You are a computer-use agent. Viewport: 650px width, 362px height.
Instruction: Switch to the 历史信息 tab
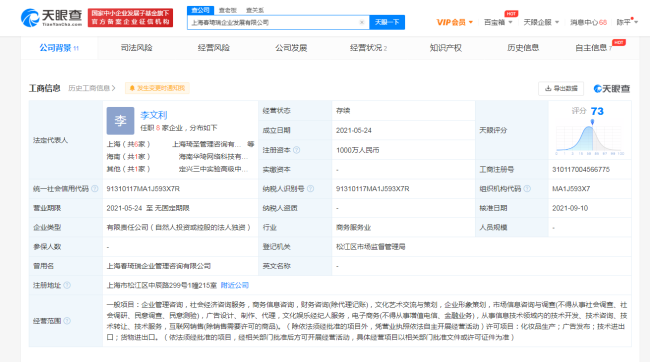pyautogui.click(x=523, y=48)
